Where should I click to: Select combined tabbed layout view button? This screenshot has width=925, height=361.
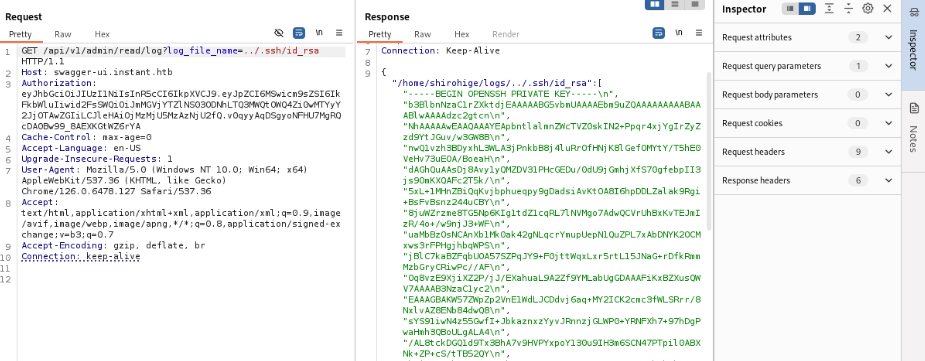[x=695, y=4]
